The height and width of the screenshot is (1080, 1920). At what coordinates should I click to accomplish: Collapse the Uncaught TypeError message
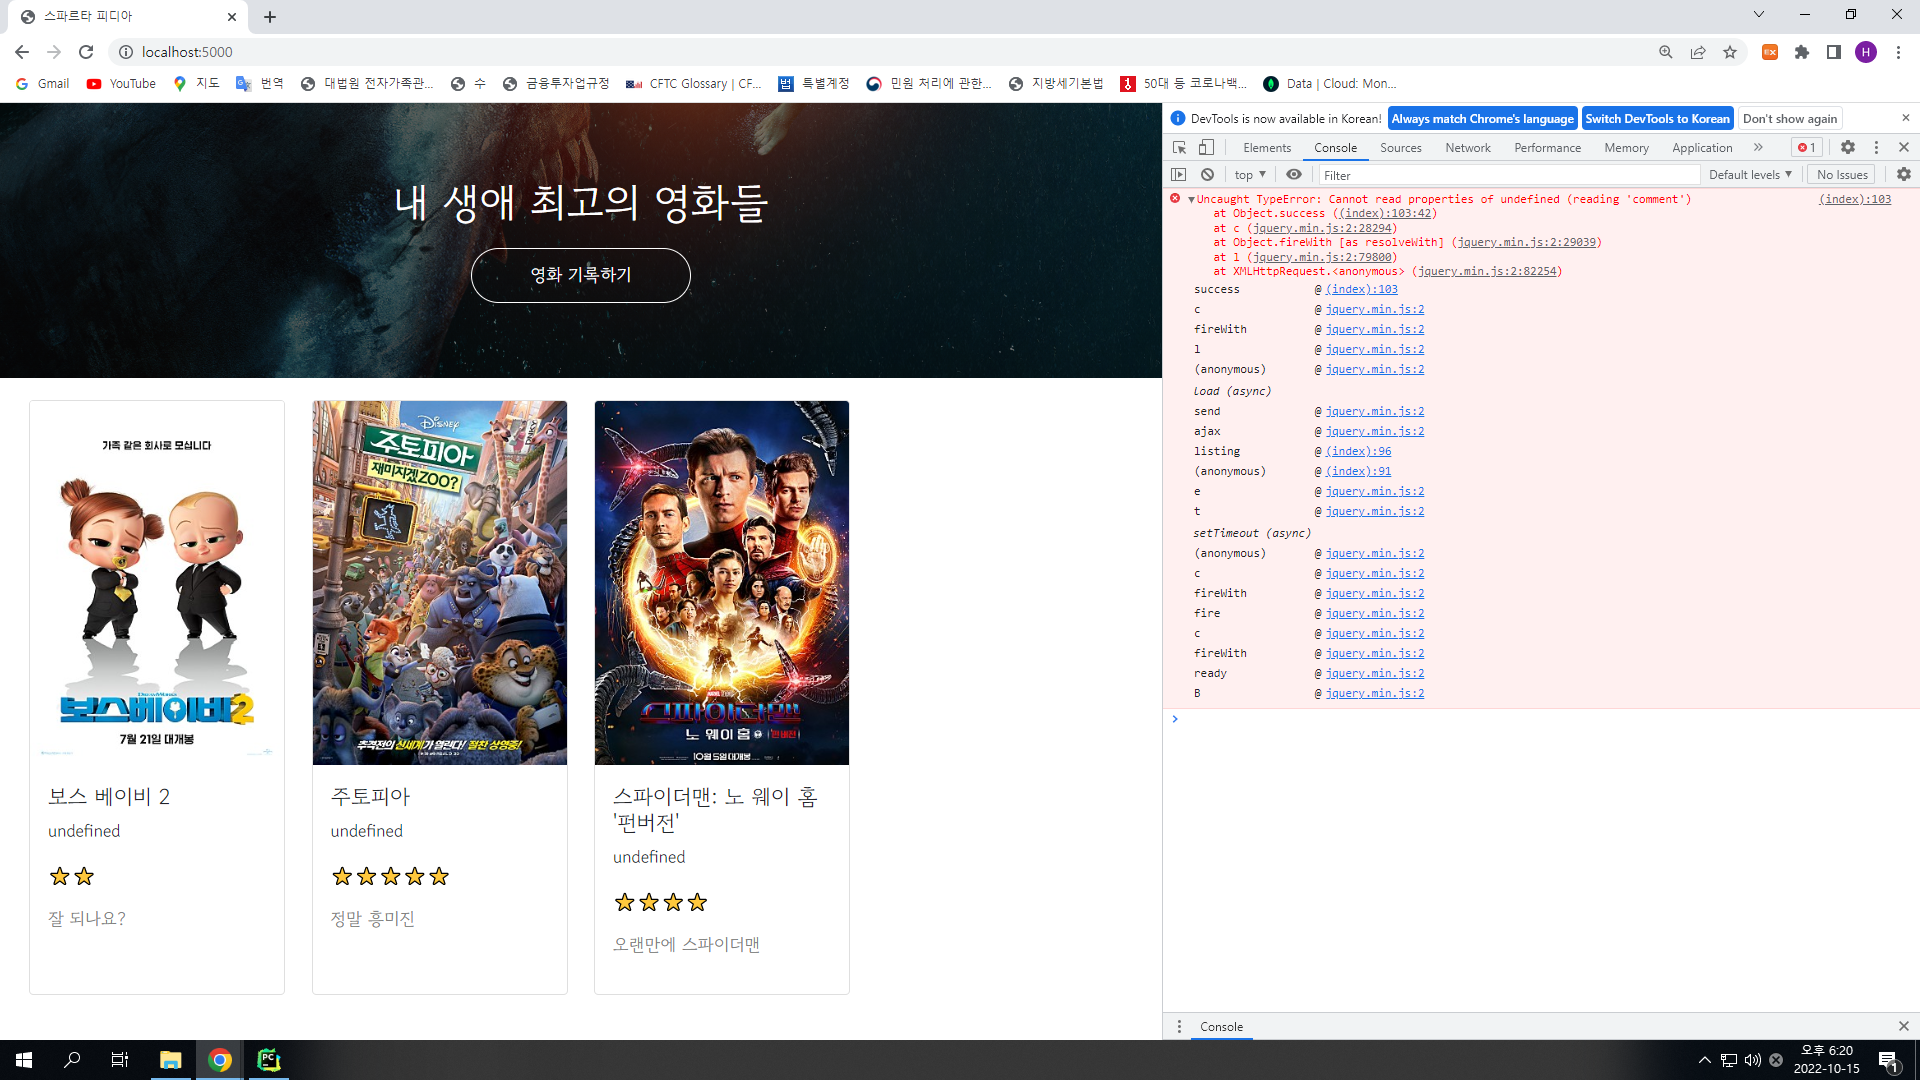click(x=1191, y=199)
